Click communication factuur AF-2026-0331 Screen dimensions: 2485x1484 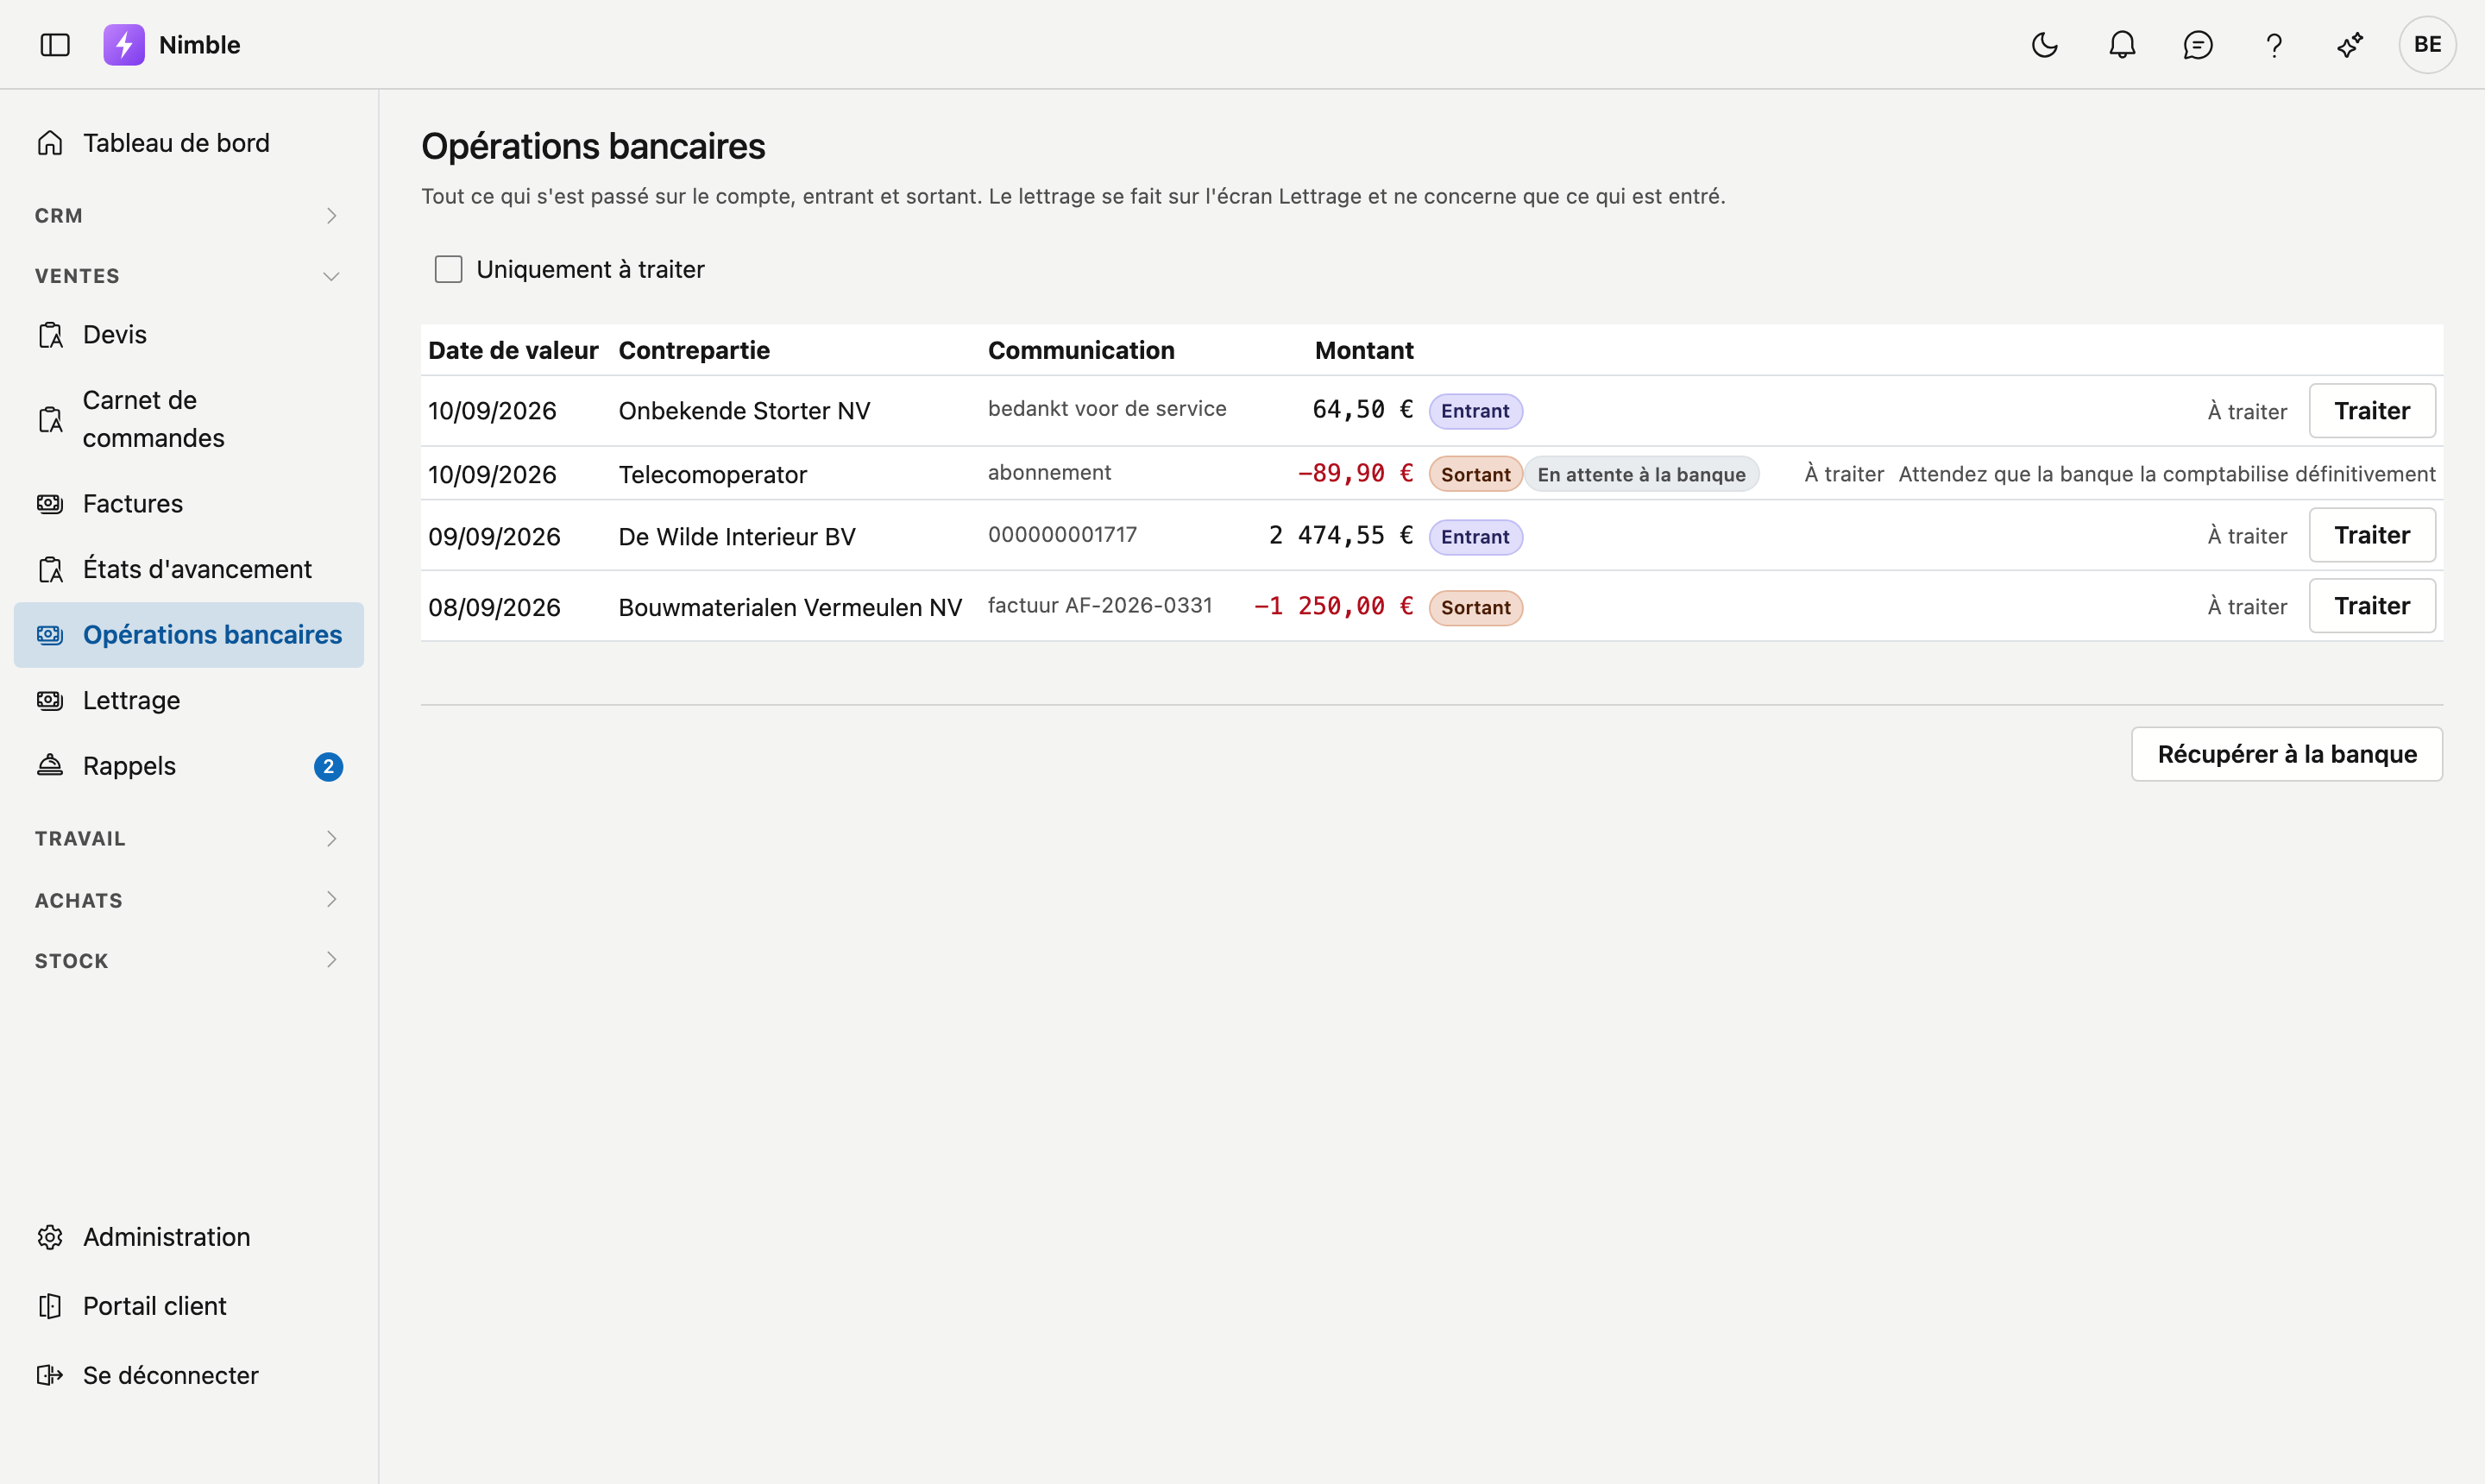1100,606
